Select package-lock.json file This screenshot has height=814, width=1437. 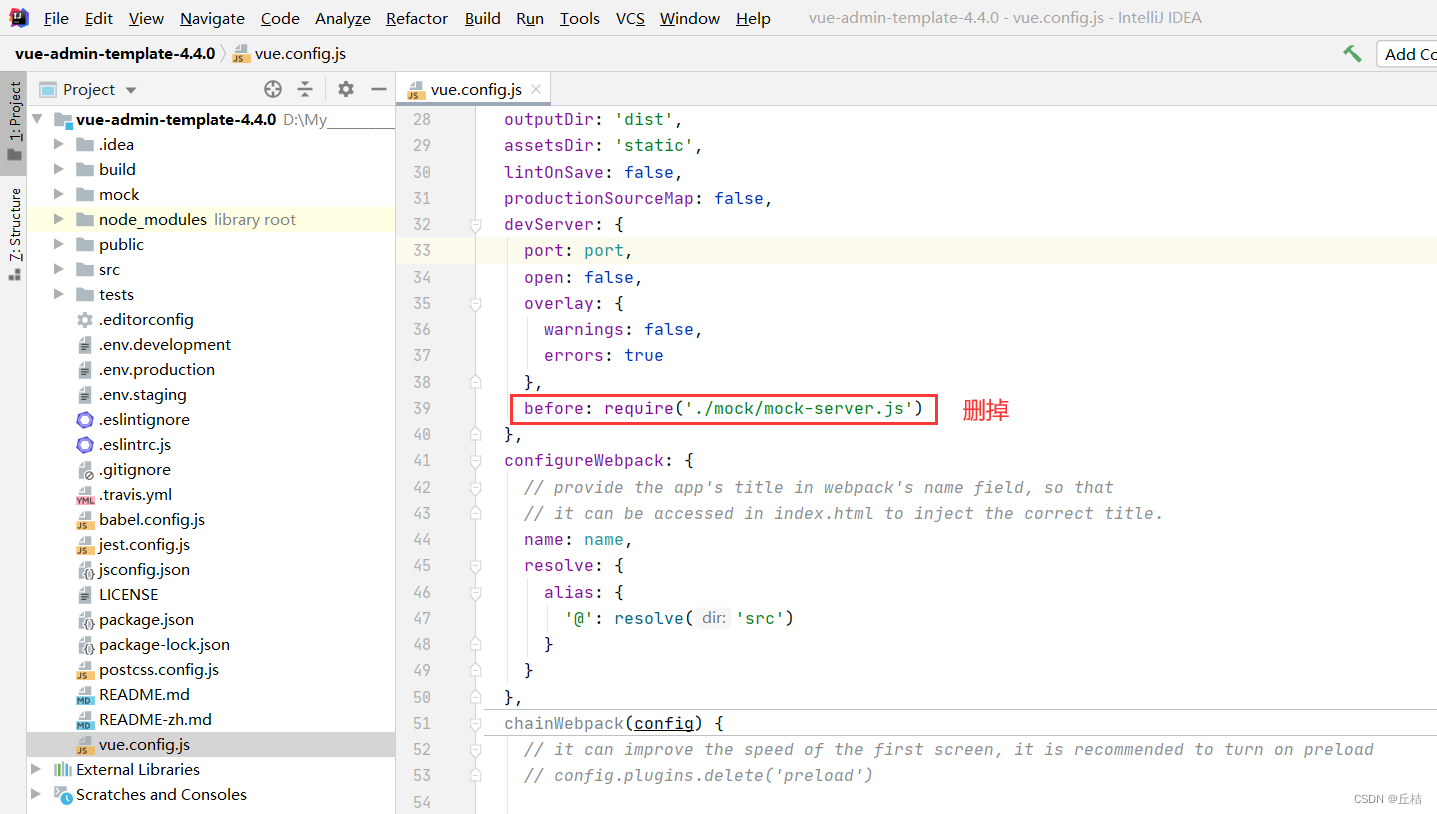click(x=164, y=644)
